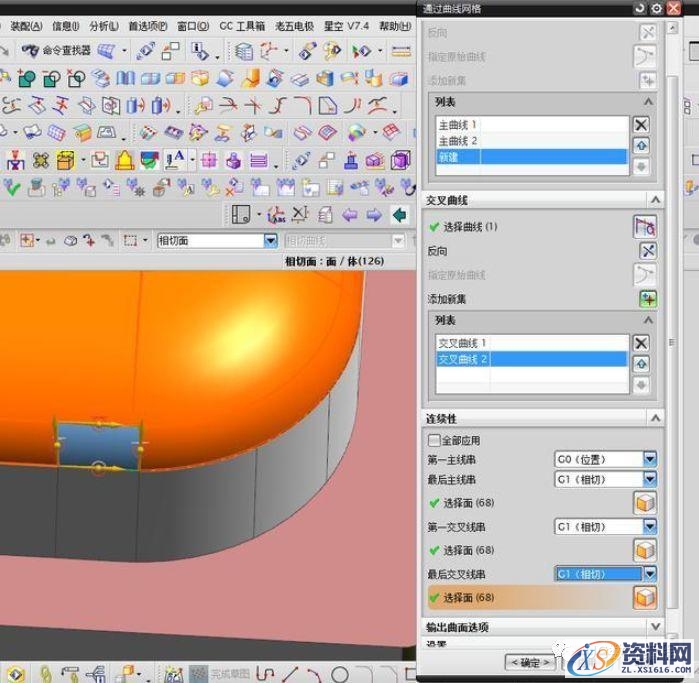The height and width of the screenshot is (683, 699).
Task: Click the add new set icon under cross curves
Action: 647,298
